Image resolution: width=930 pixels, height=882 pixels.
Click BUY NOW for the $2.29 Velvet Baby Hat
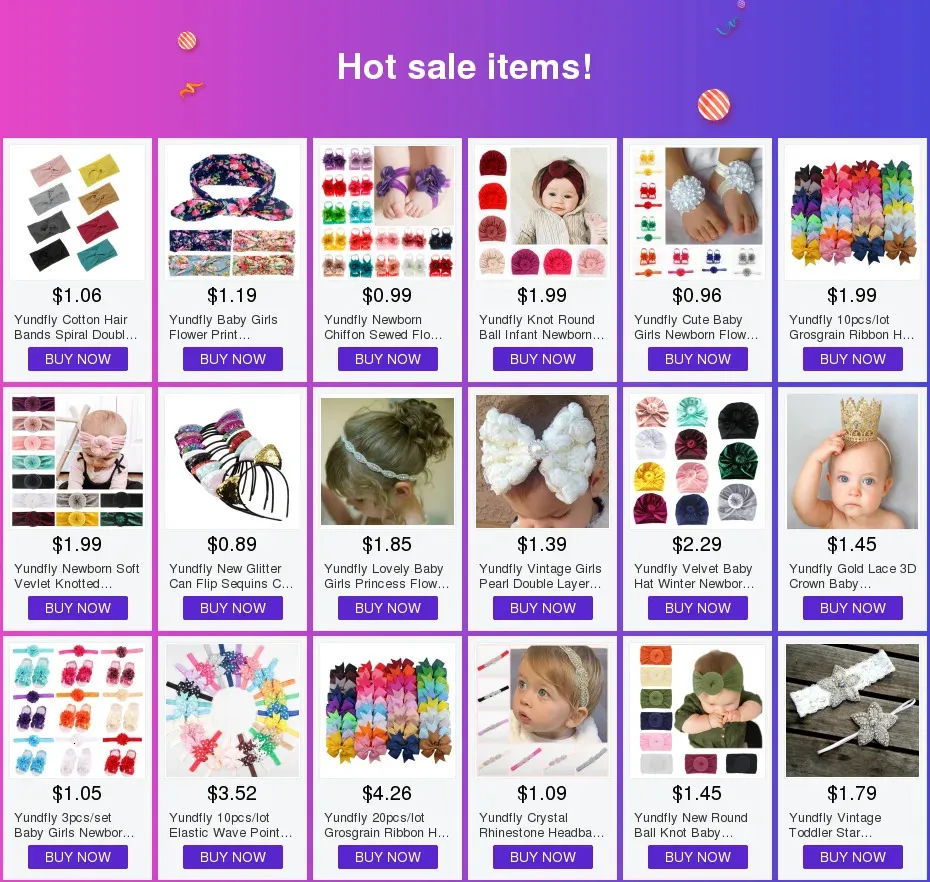tap(698, 608)
